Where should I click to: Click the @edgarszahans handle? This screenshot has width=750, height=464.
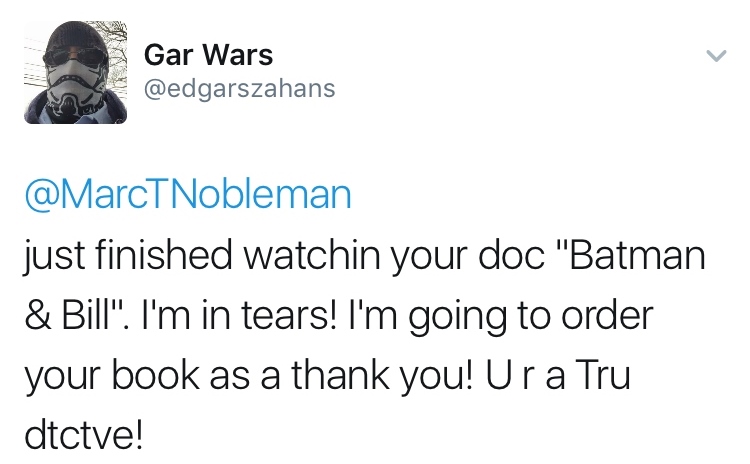[x=239, y=89]
